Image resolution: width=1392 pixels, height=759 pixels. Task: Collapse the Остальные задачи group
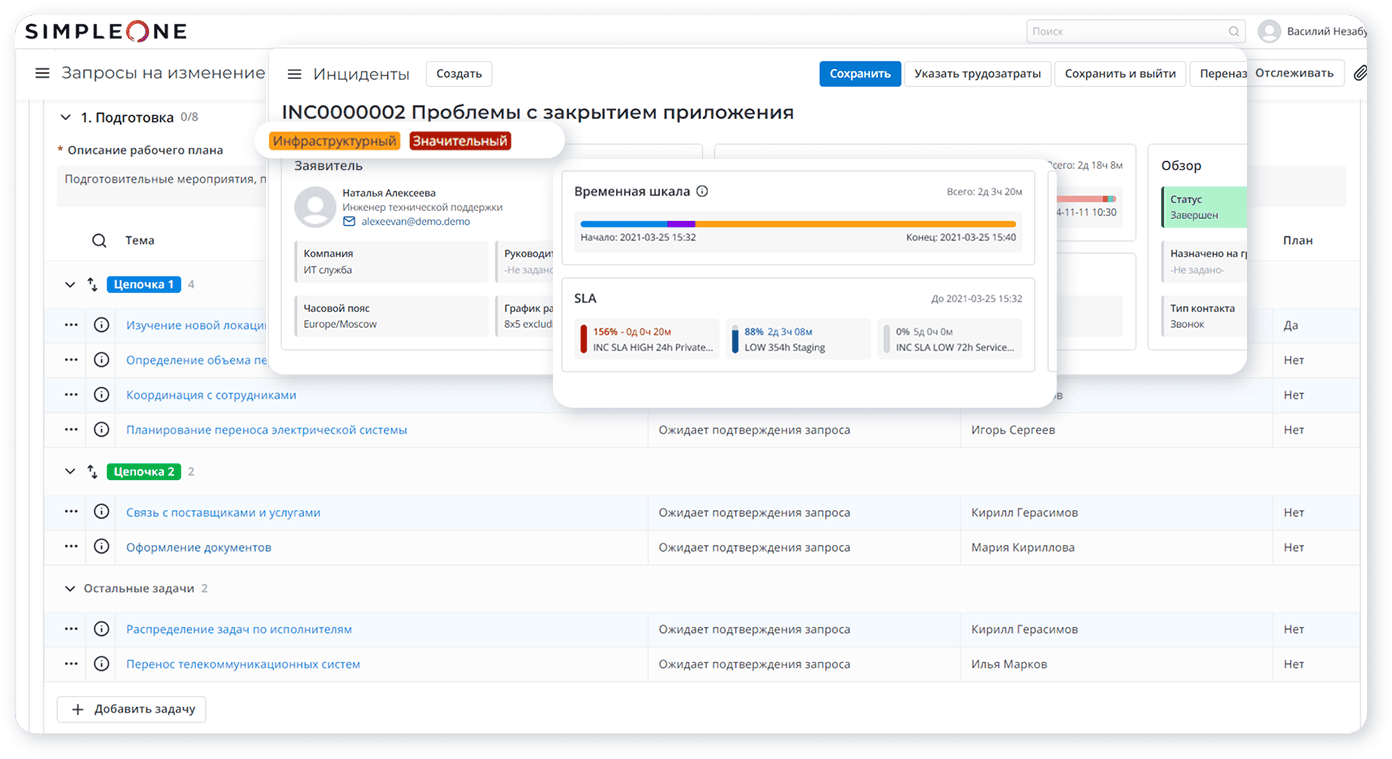(x=70, y=589)
